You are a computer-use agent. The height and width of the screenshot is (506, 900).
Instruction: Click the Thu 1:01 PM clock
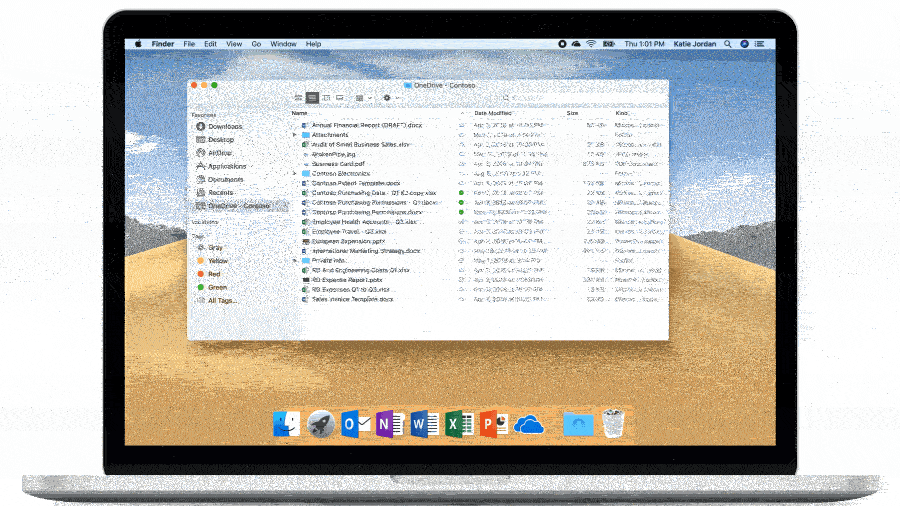[644, 44]
